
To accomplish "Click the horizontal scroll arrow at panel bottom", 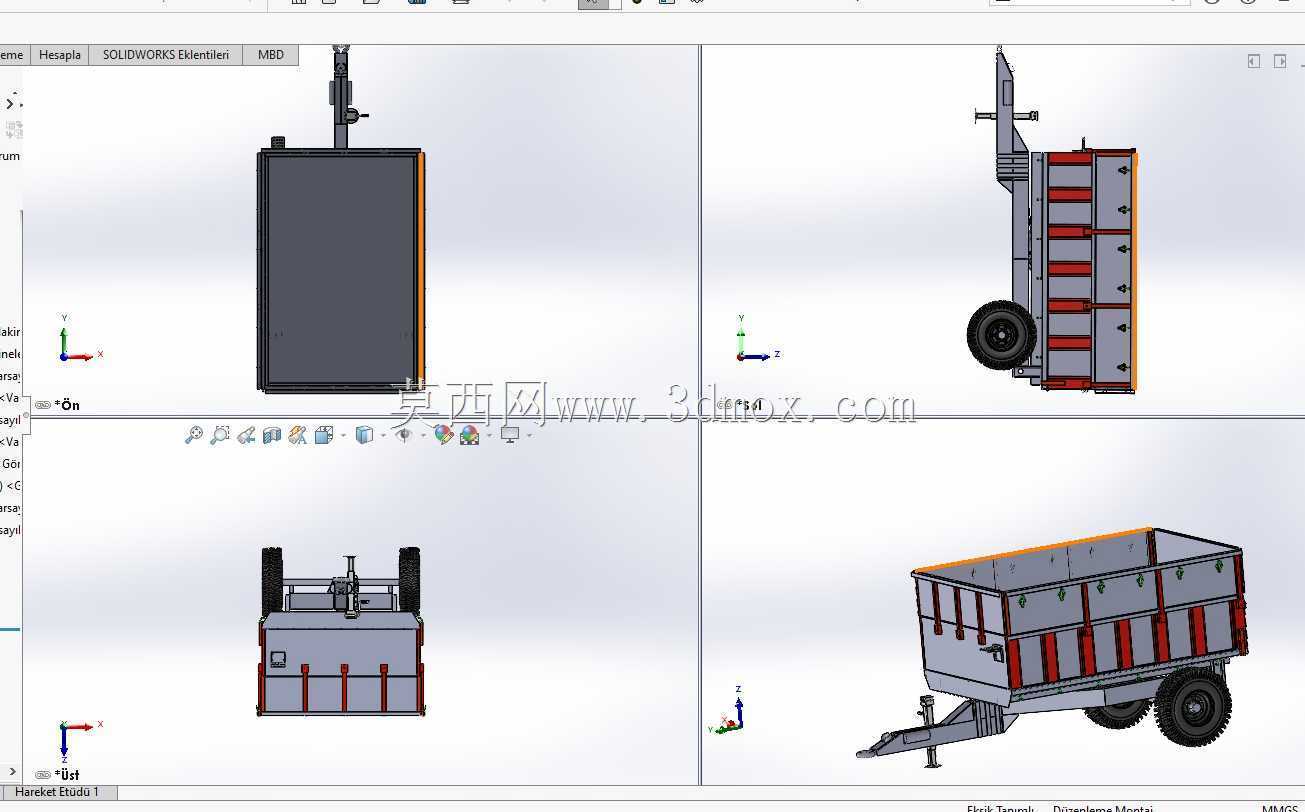I will pos(12,772).
